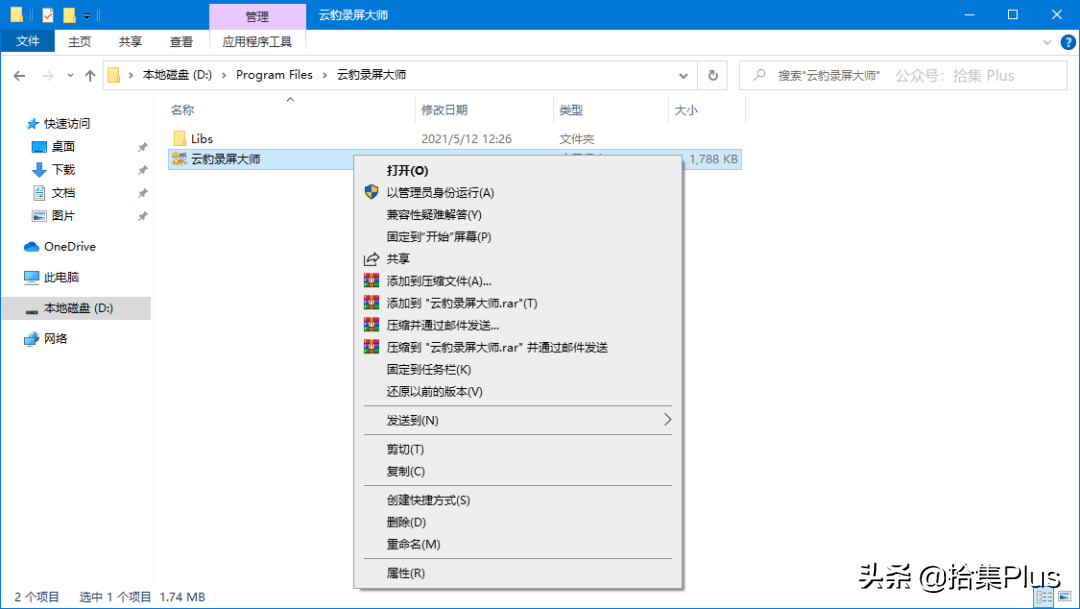1080x609 pixels.
Task: Open 属性(R) from context menu
Action: (x=518, y=573)
